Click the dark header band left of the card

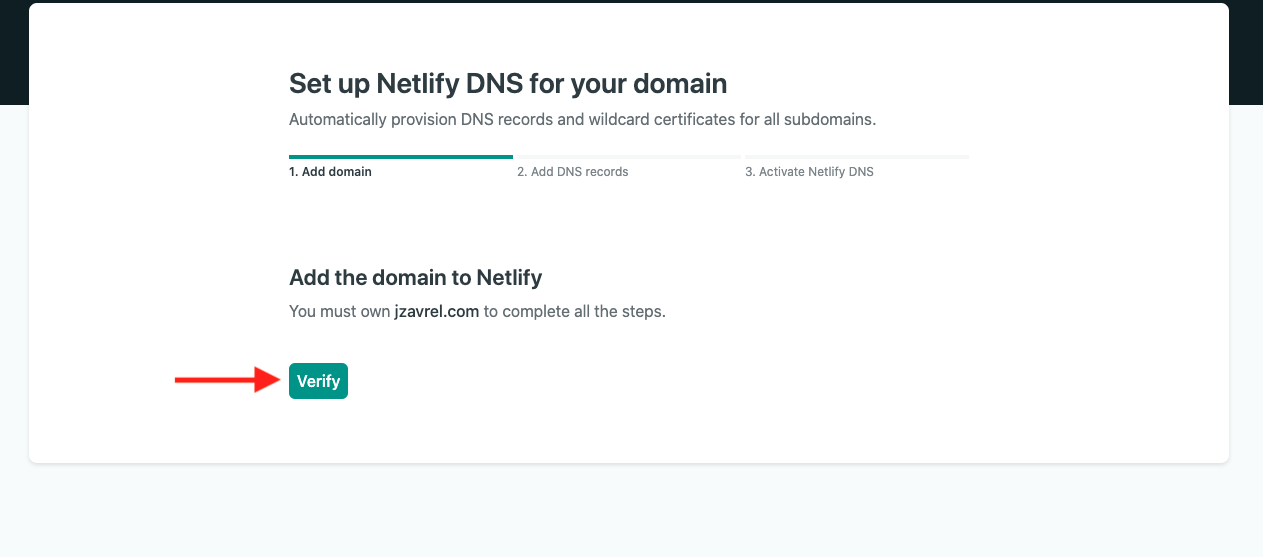14,52
